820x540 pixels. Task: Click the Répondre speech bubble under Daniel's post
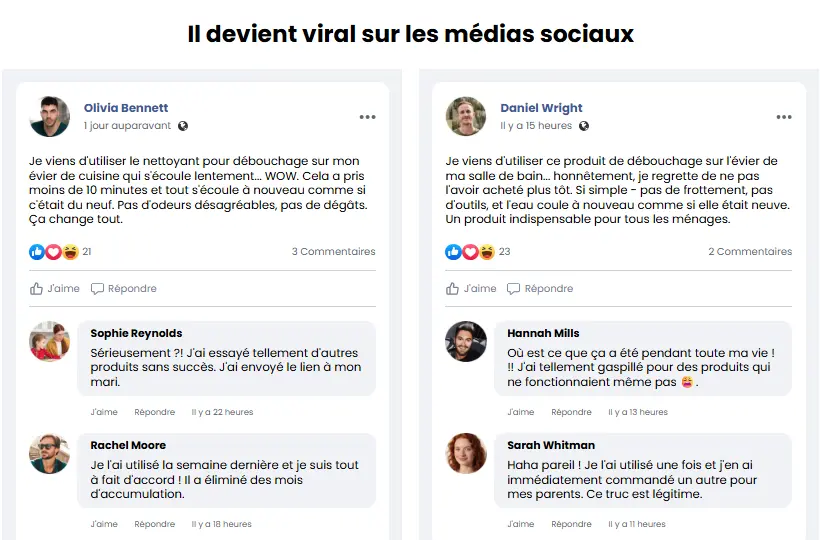tap(540, 289)
